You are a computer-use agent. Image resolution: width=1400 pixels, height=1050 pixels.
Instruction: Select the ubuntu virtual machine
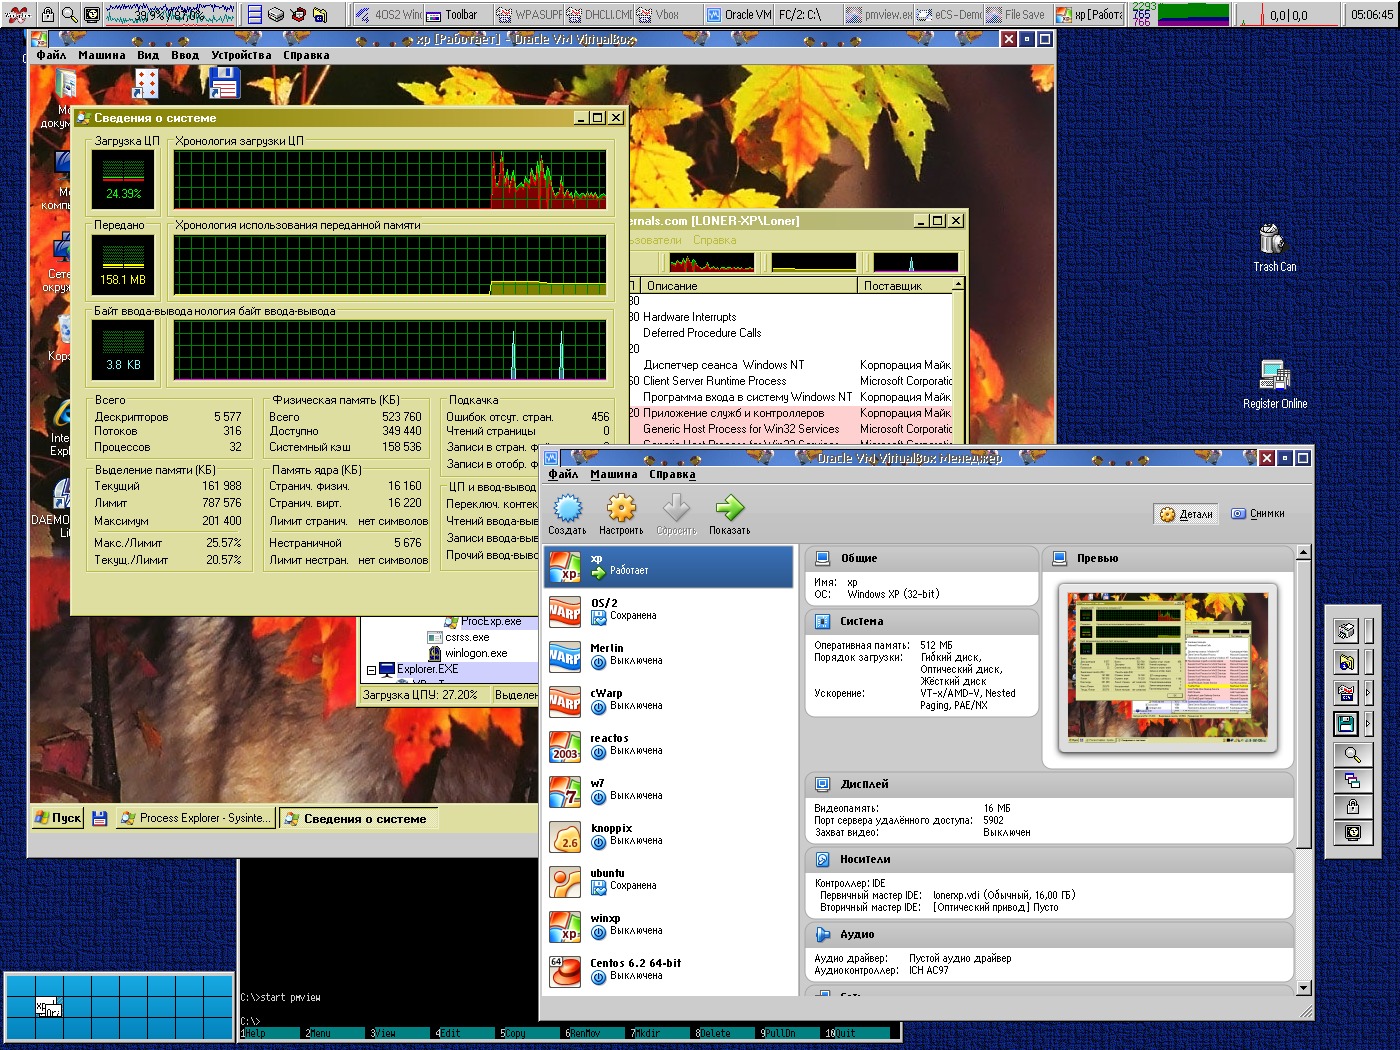[x=670, y=880]
